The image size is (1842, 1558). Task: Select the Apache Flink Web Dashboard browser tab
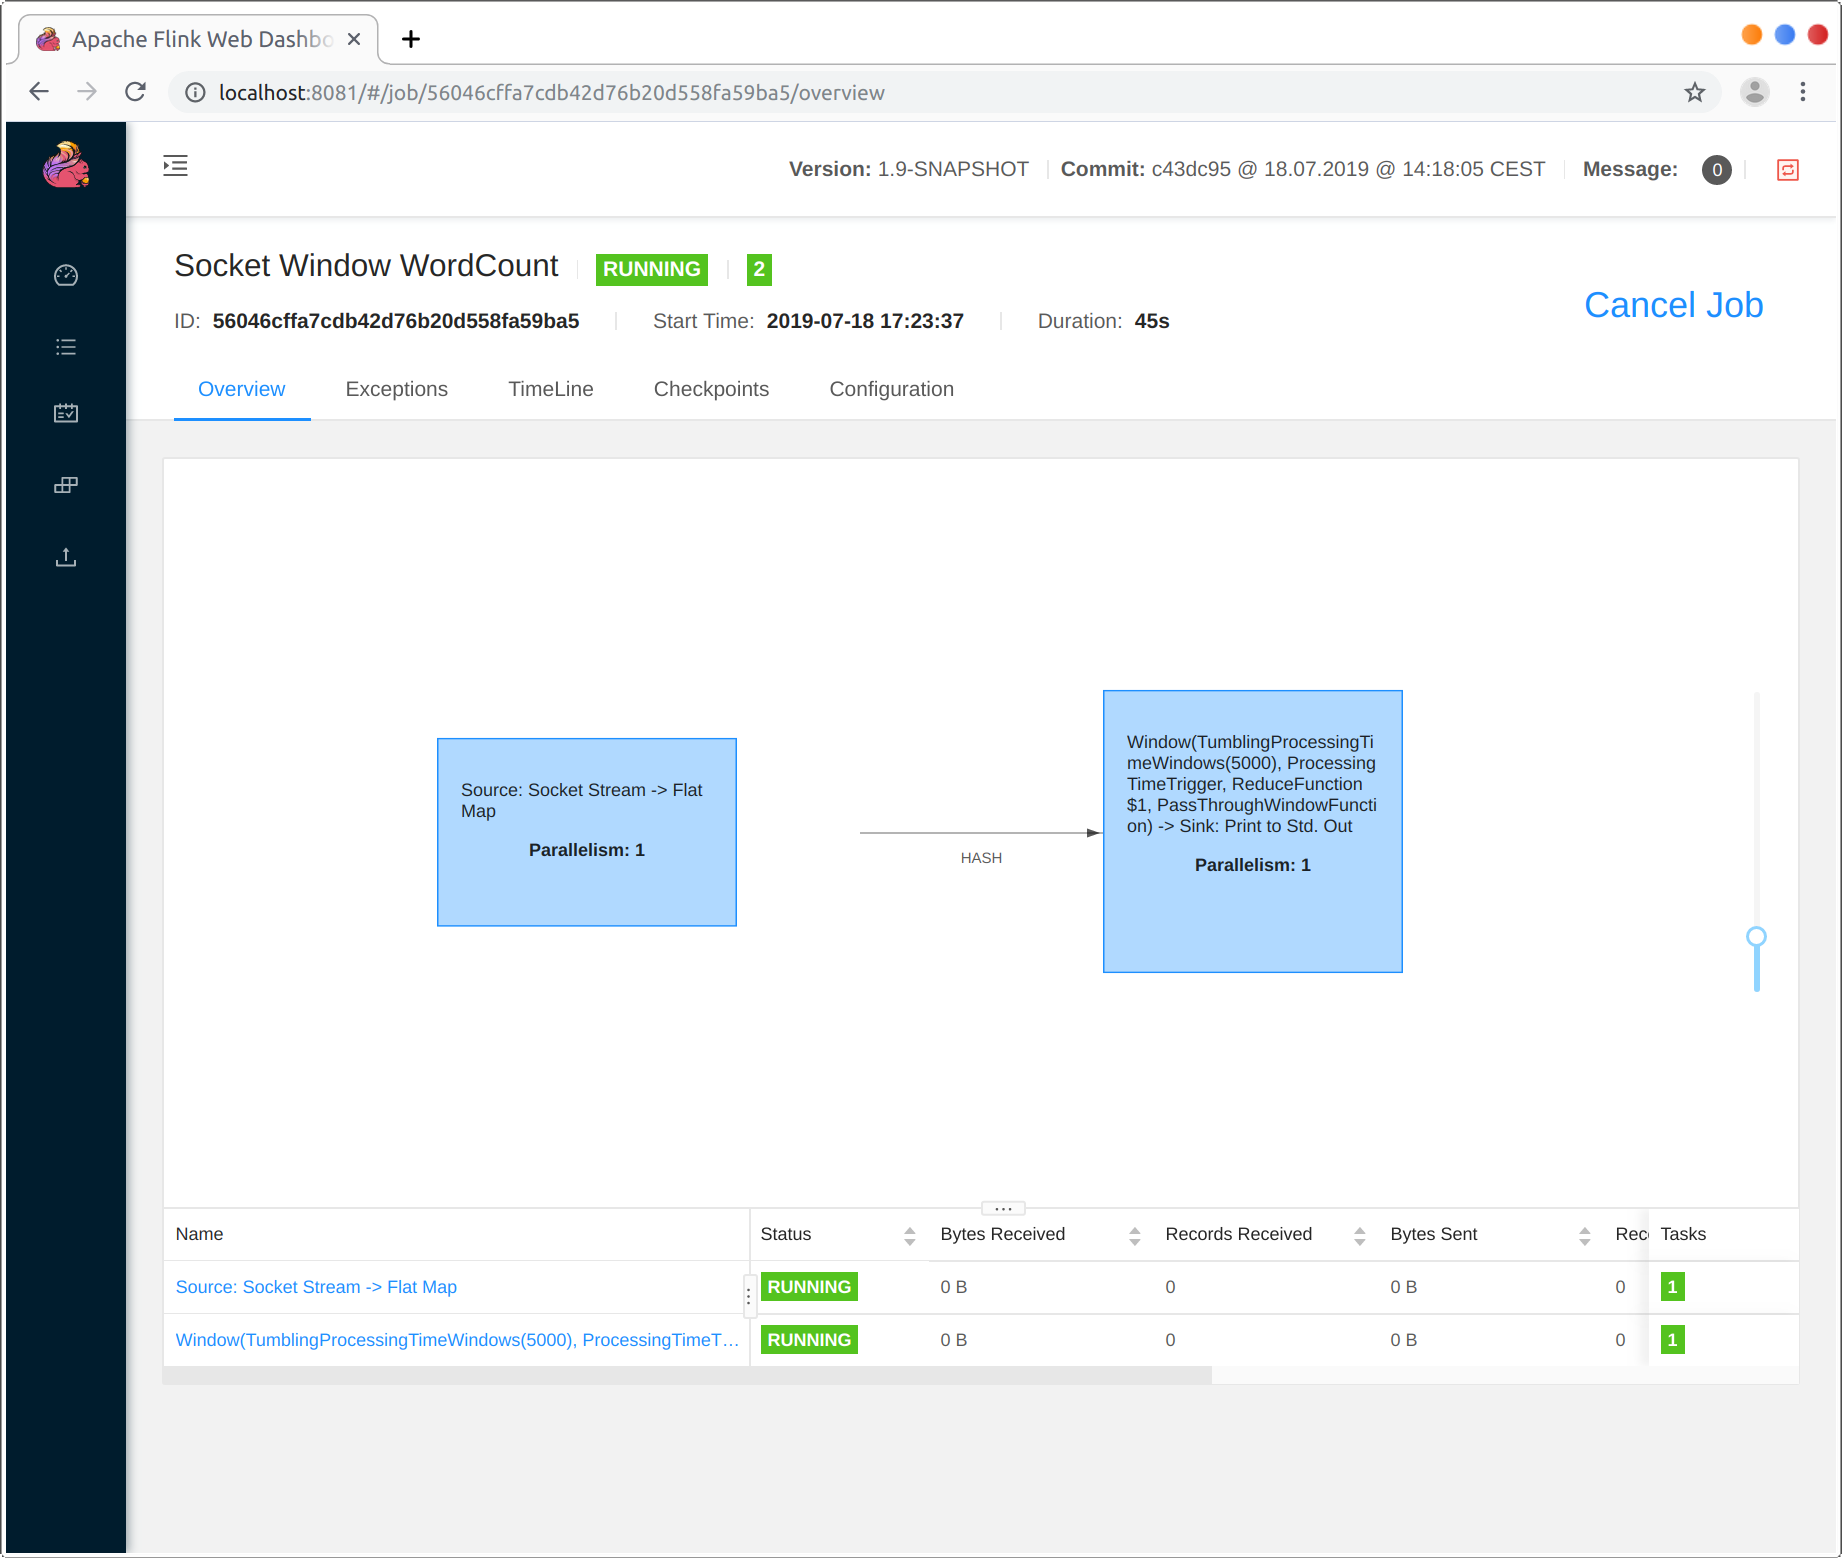coord(199,39)
